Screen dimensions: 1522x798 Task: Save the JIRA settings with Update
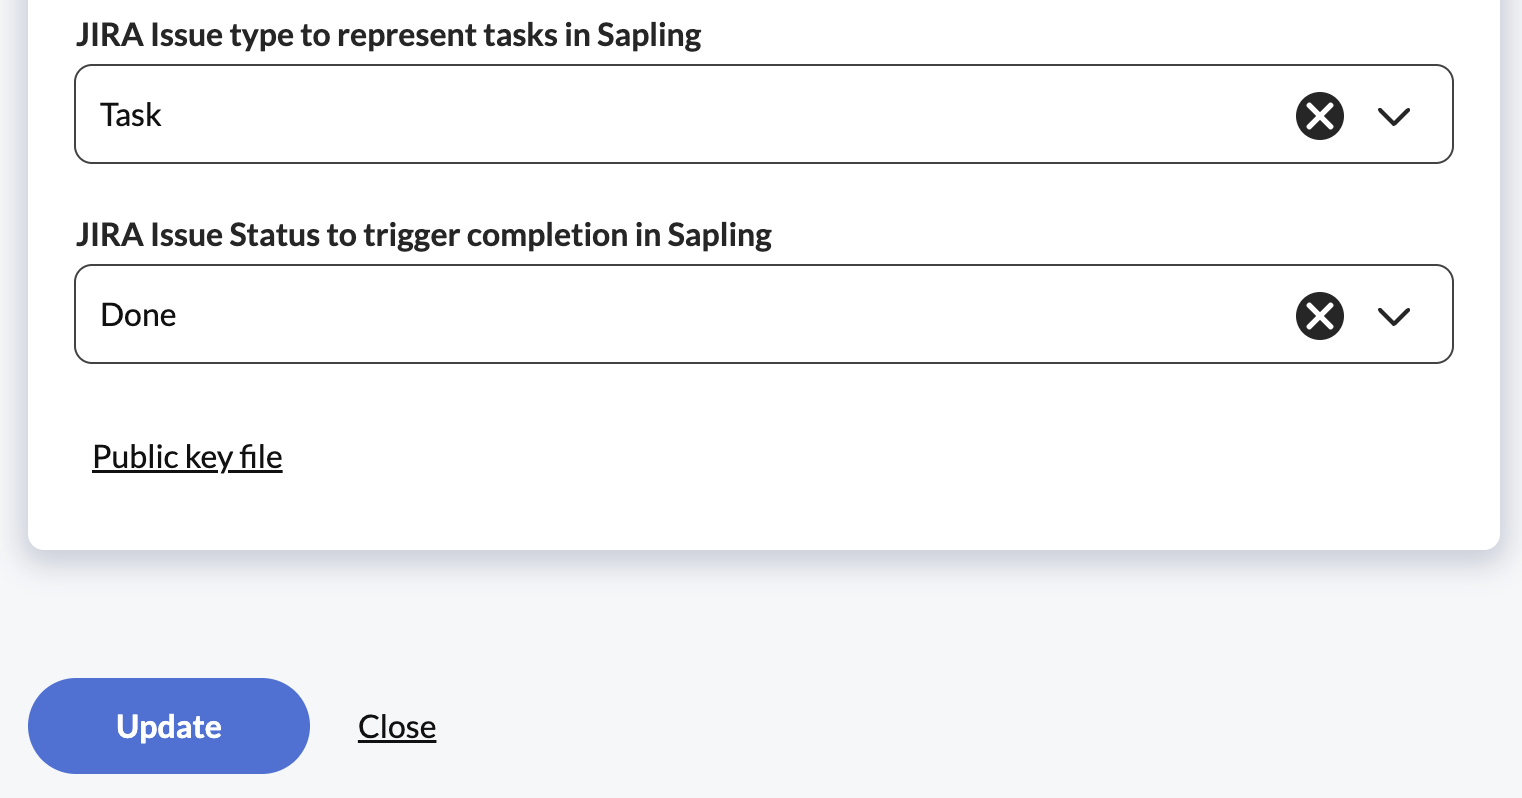[168, 726]
